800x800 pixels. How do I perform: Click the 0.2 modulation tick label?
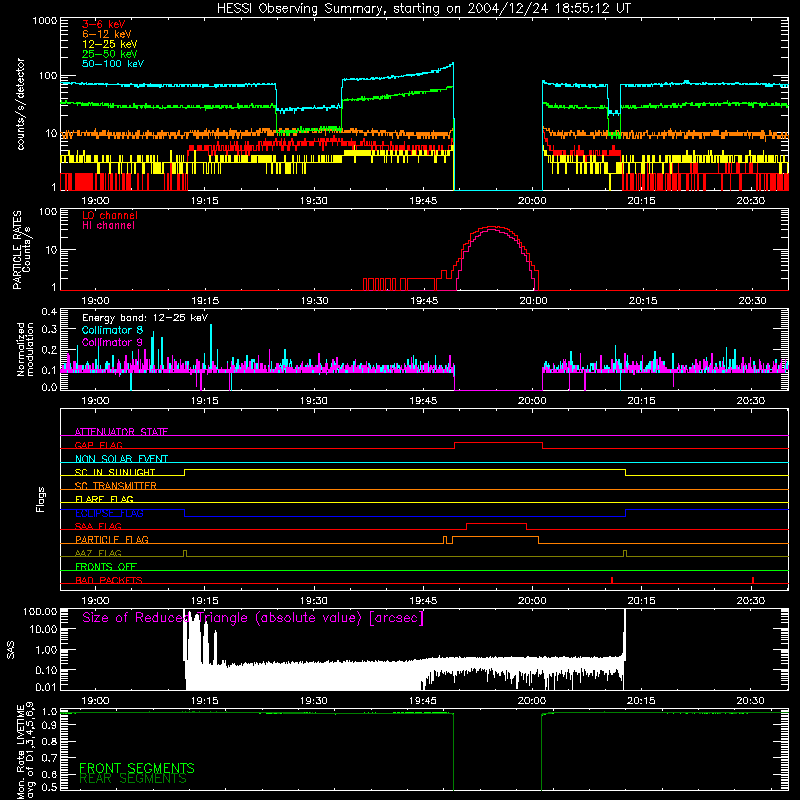(x=49, y=350)
